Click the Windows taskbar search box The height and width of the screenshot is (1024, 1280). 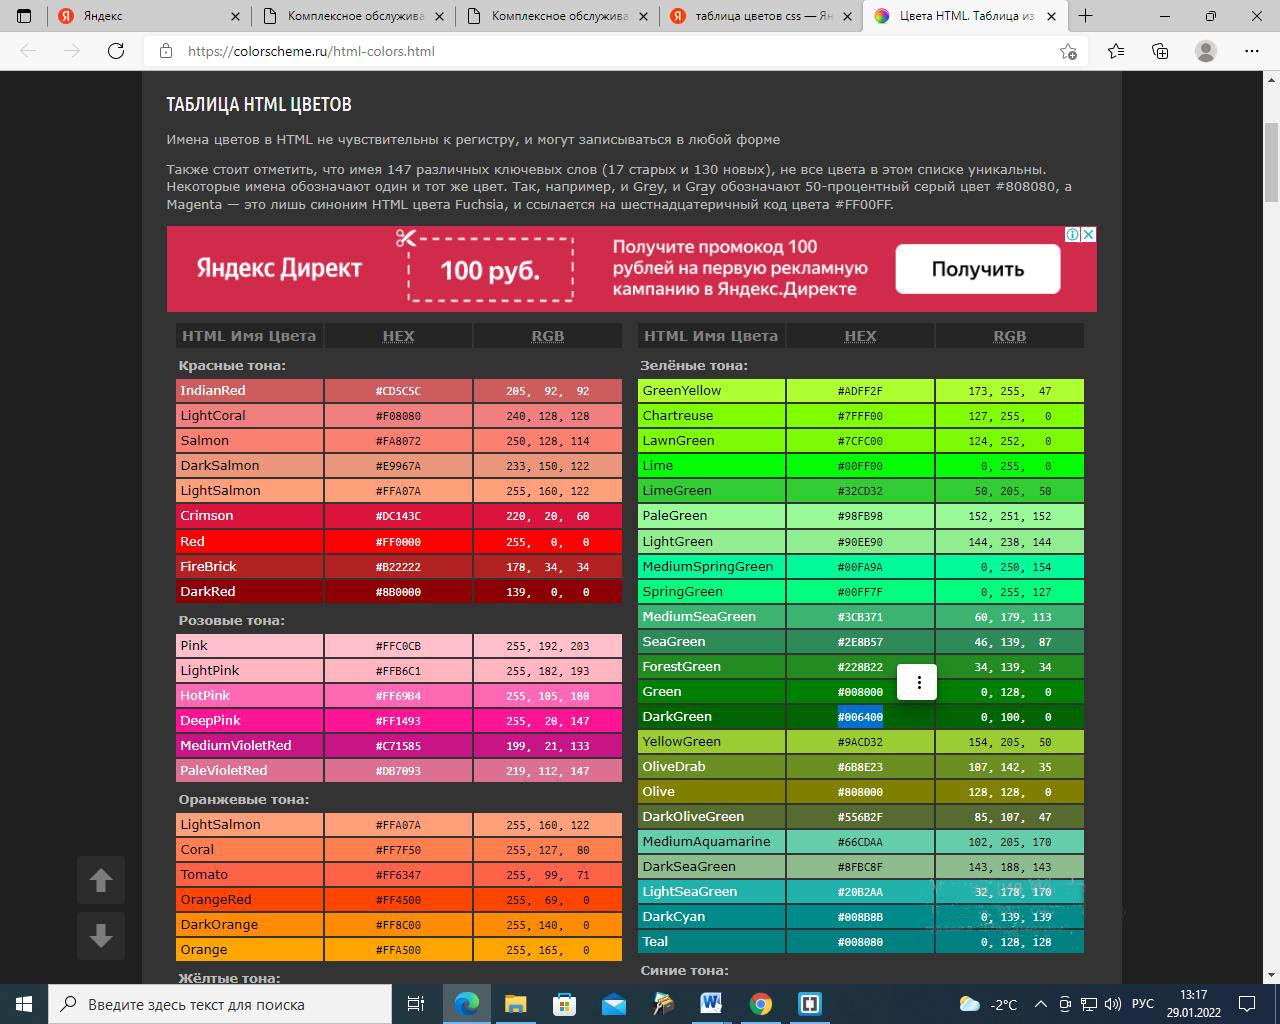click(x=220, y=1004)
